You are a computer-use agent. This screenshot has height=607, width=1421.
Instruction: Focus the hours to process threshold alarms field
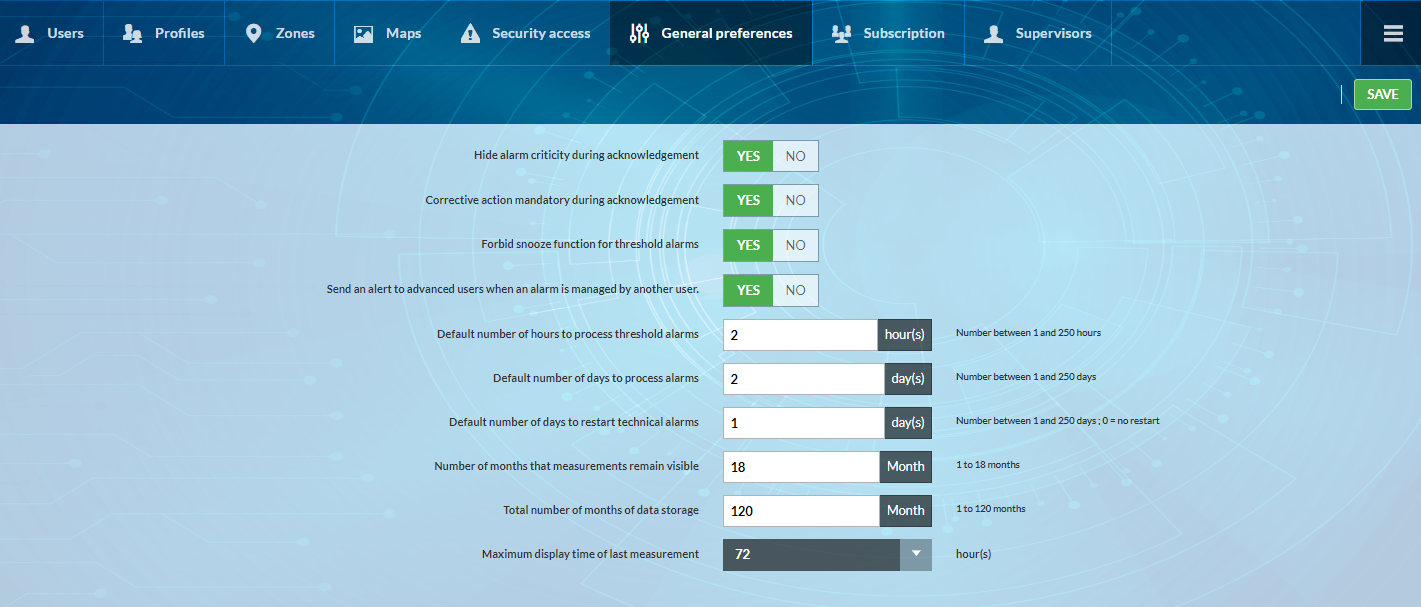pyautogui.click(x=800, y=335)
